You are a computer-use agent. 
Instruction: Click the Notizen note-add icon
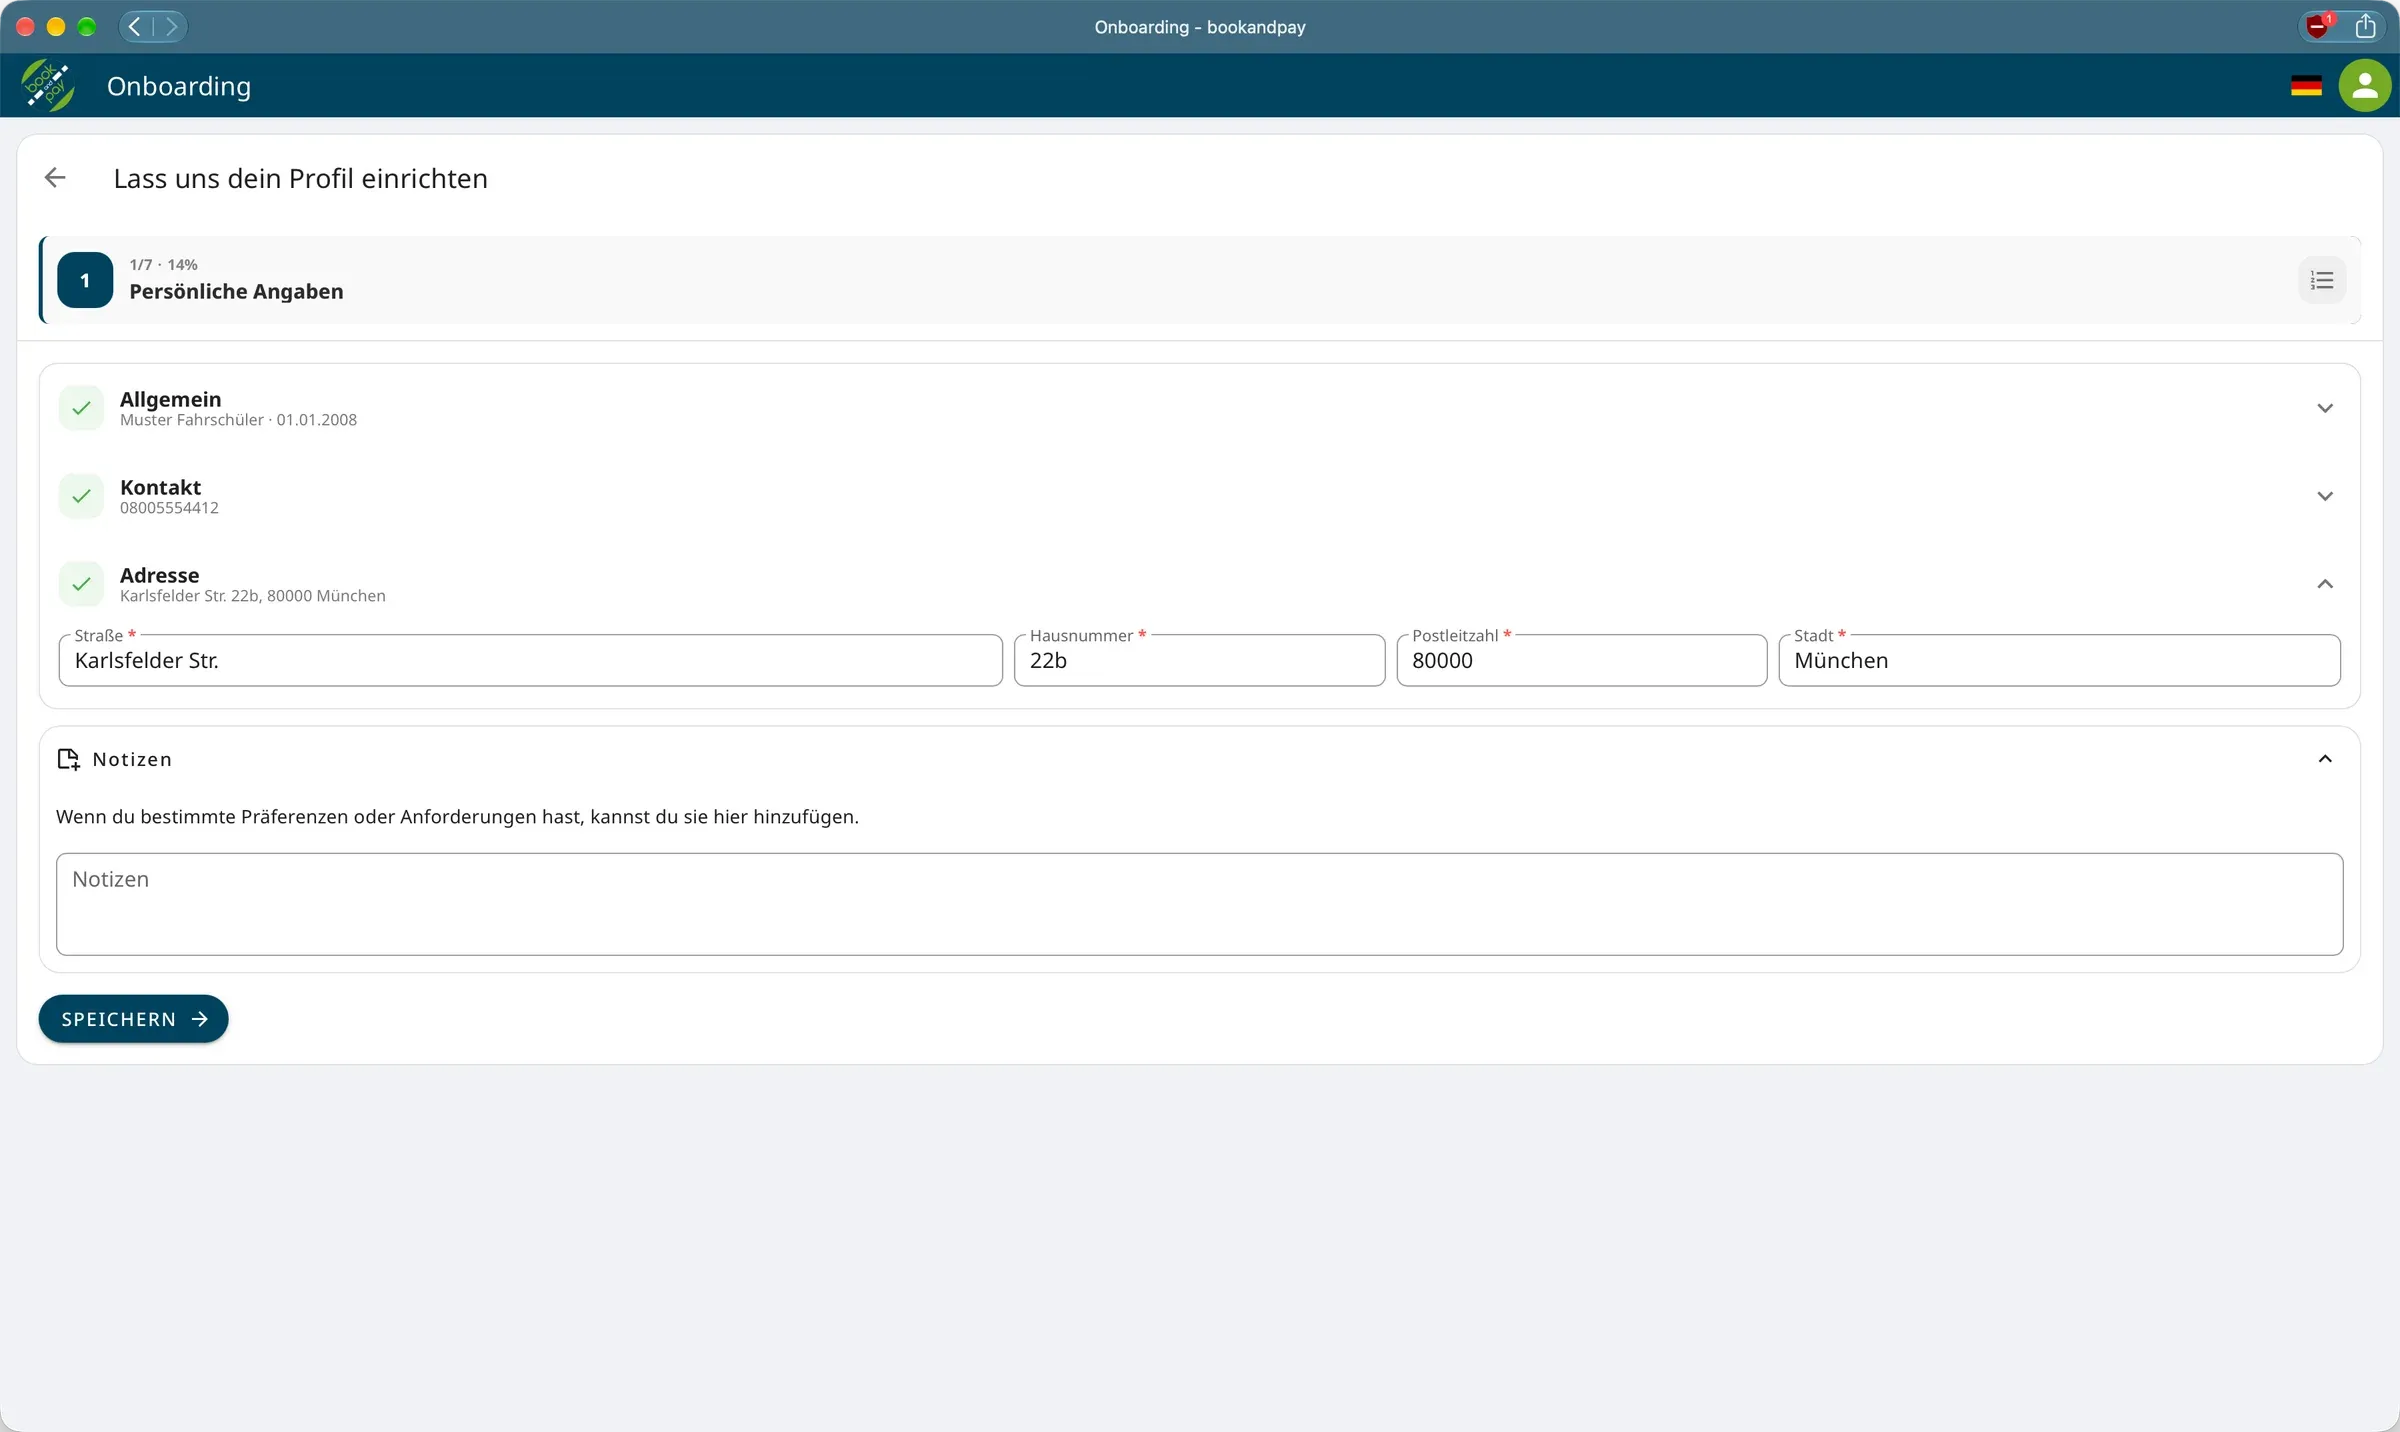click(x=69, y=759)
